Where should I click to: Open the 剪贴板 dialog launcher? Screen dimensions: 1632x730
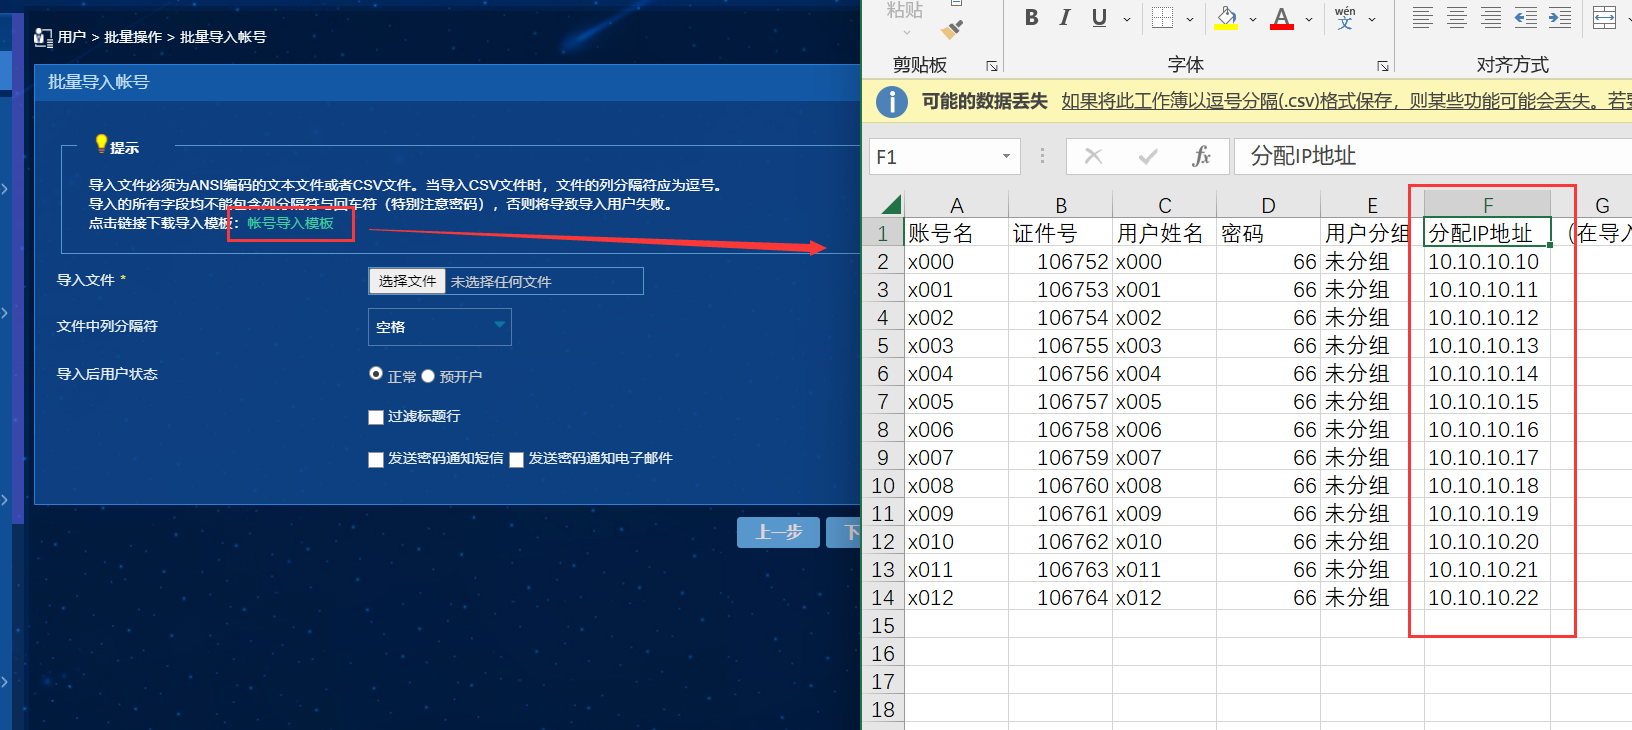992,66
